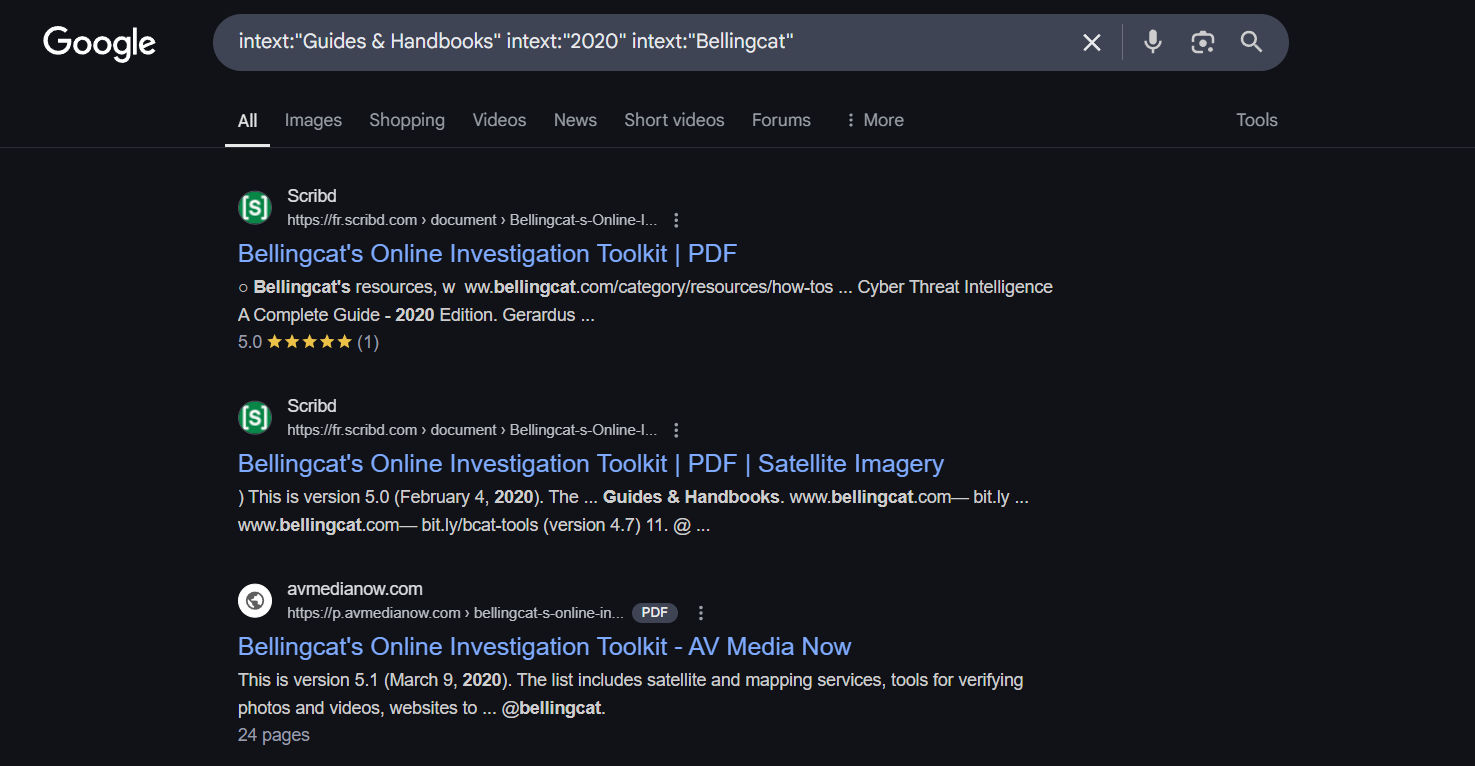The image size is (1475, 766).
Task: Click the avmedianow.com site name
Action: click(x=355, y=589)
